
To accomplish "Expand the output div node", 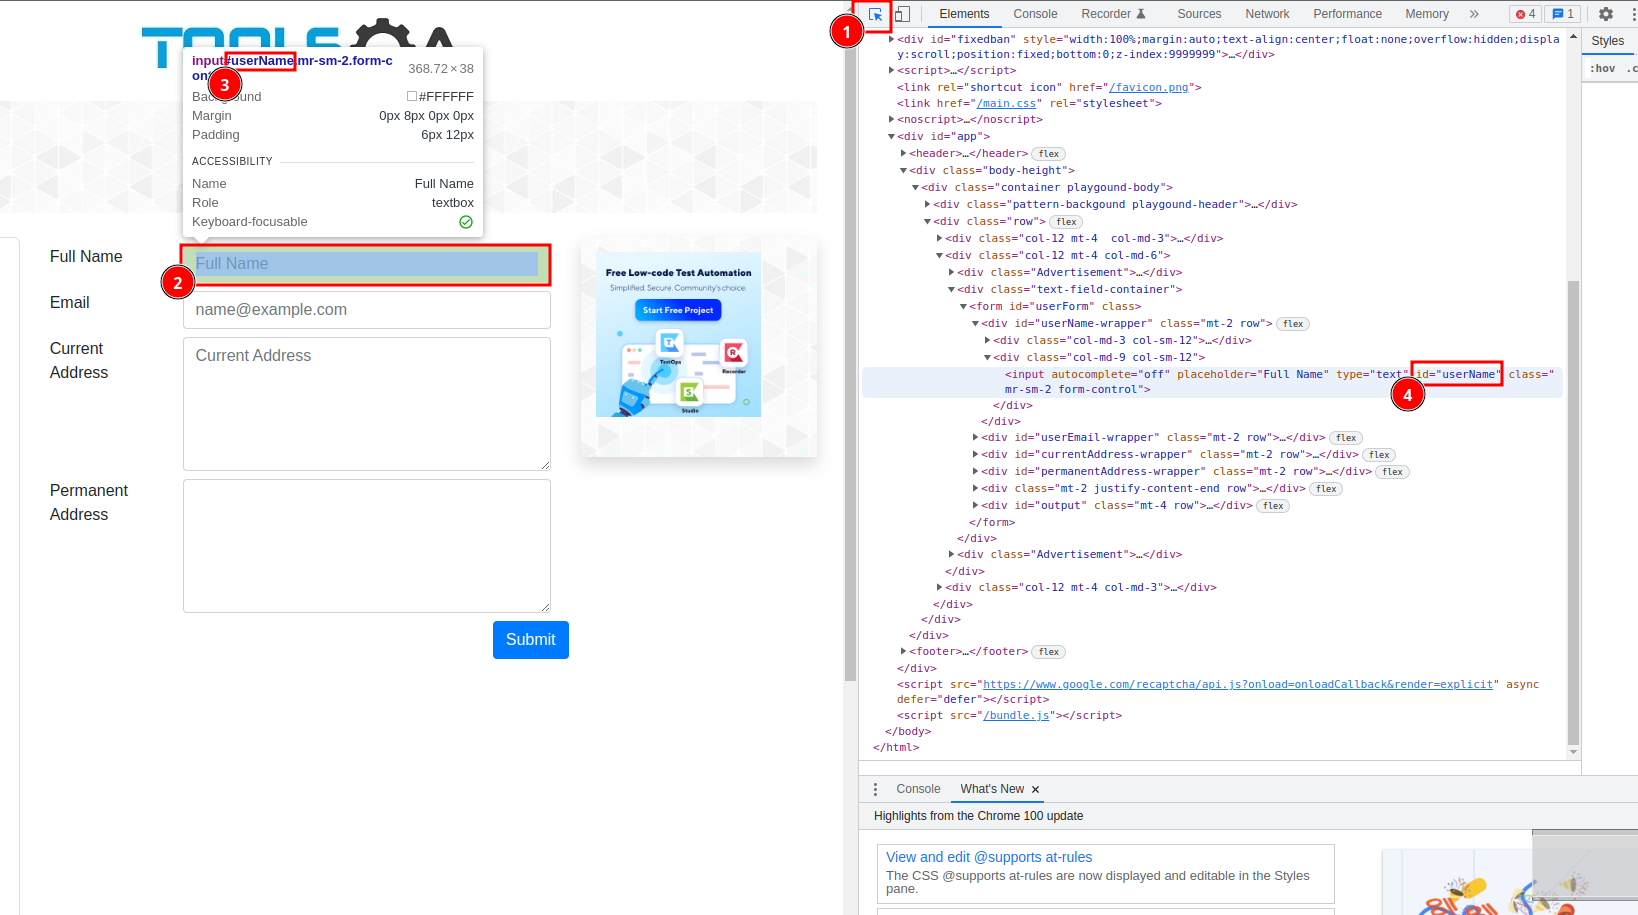I will pos(975,505).
